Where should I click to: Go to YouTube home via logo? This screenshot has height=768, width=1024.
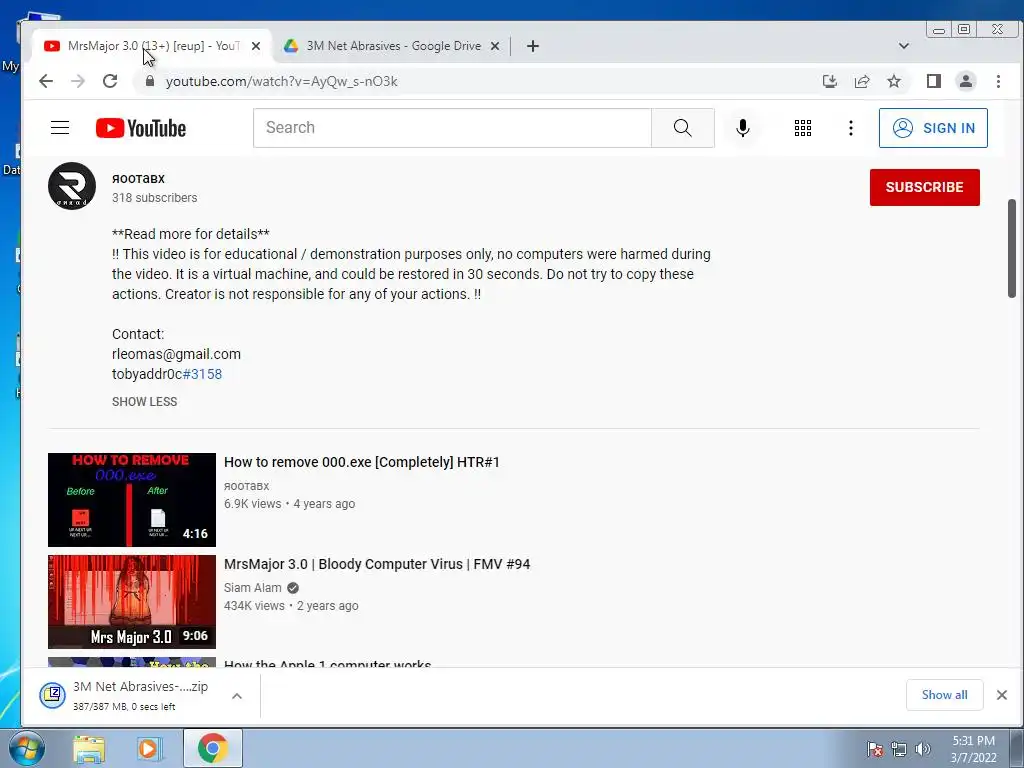[x=140, y=128]
